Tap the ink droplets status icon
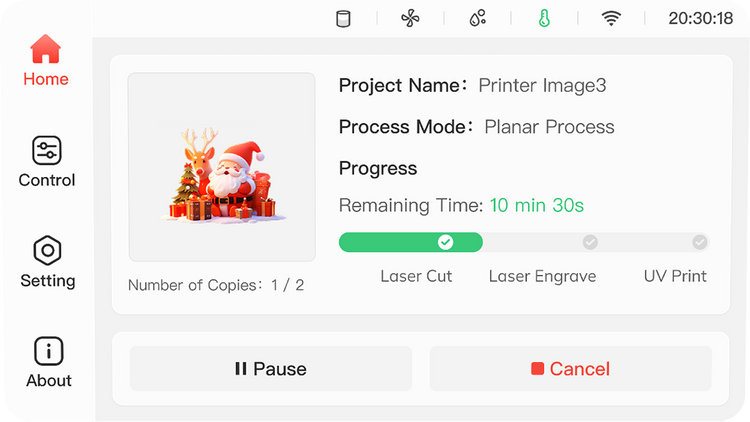Viewport: 750px width, 422px height. tap(477, 18)
